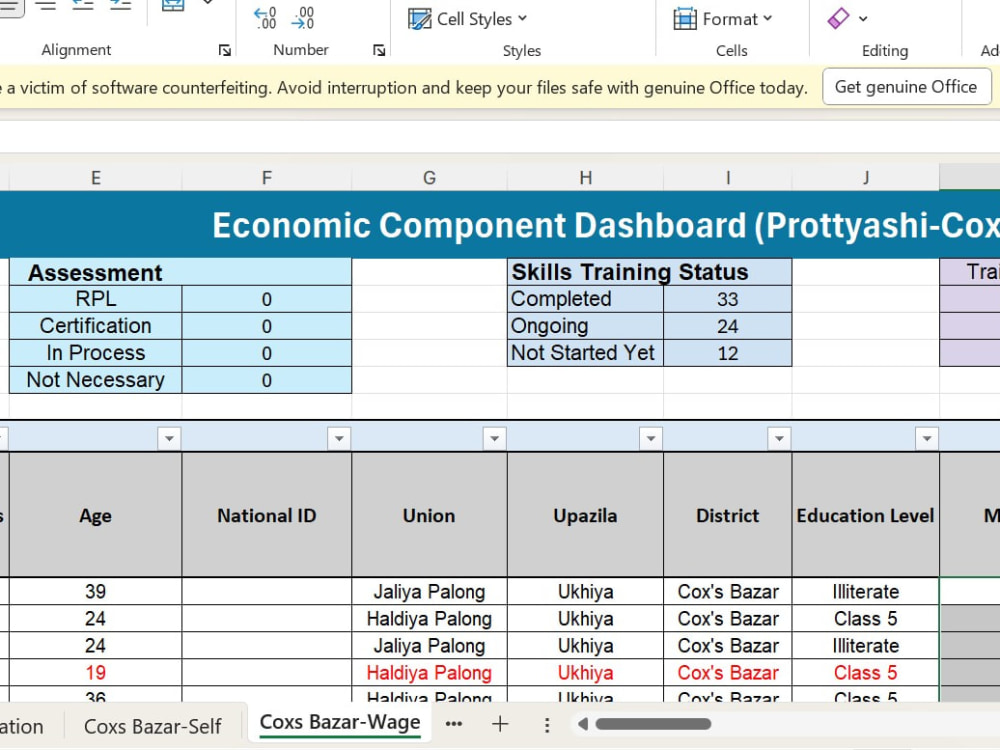The image size is (1000, 750).
Task: Expand the Clear dropdown arrow
Action: coord(863,19)
